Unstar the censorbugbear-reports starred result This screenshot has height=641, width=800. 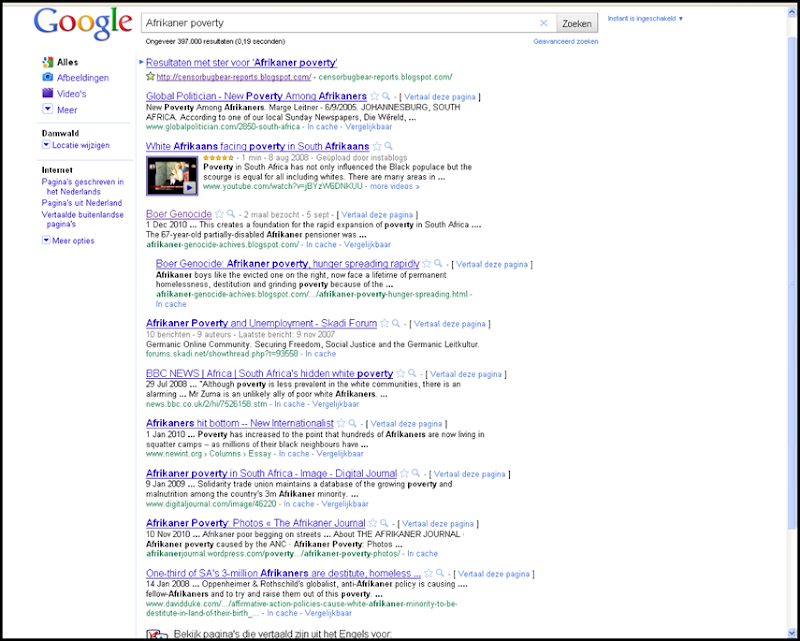pyautogui.click(x=150, y=77)
